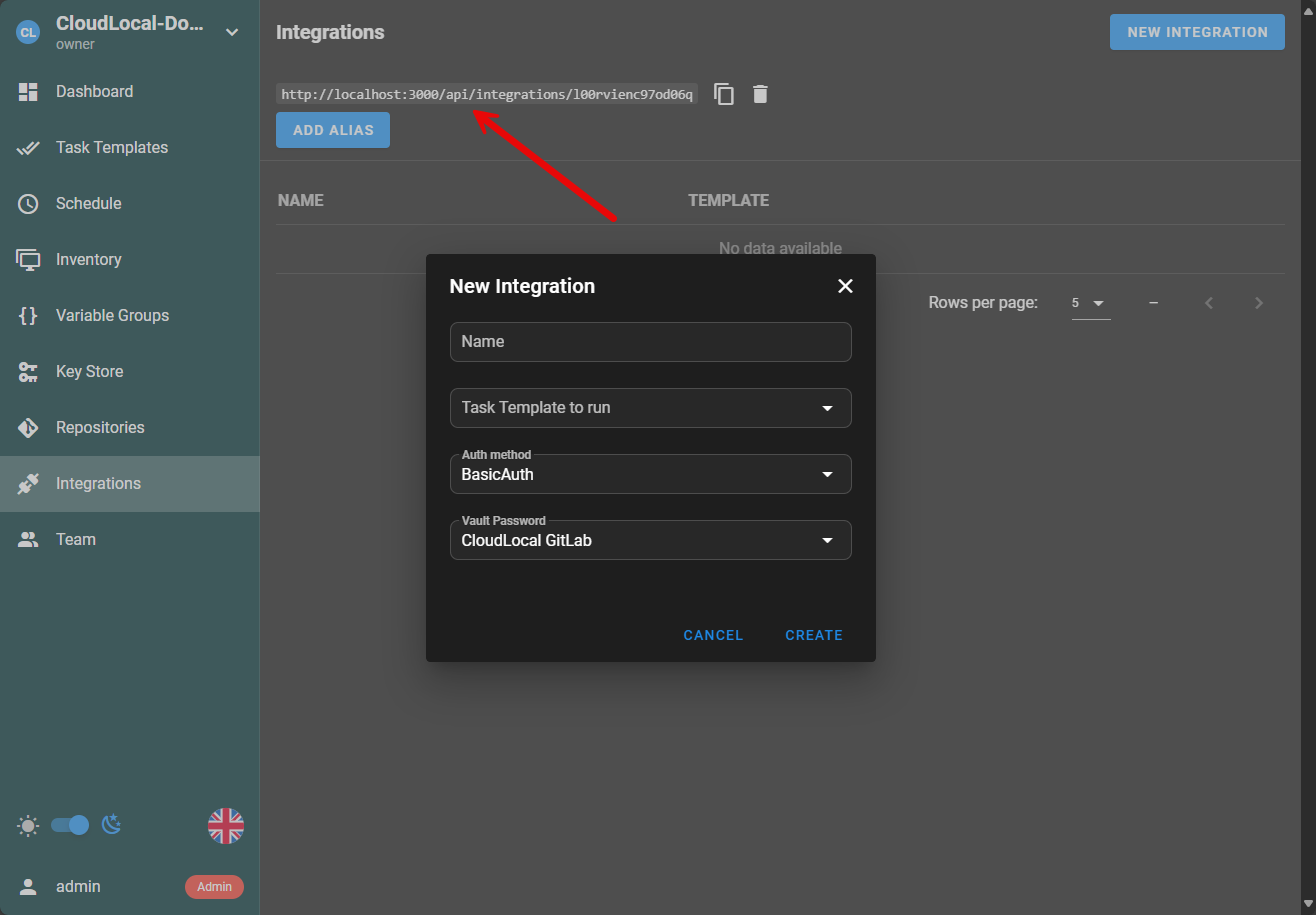Image resolution: width=1316 pixels, height=915 pixels.
Task: Click the Key Store key icon
Action: click(x=28, y=372)
